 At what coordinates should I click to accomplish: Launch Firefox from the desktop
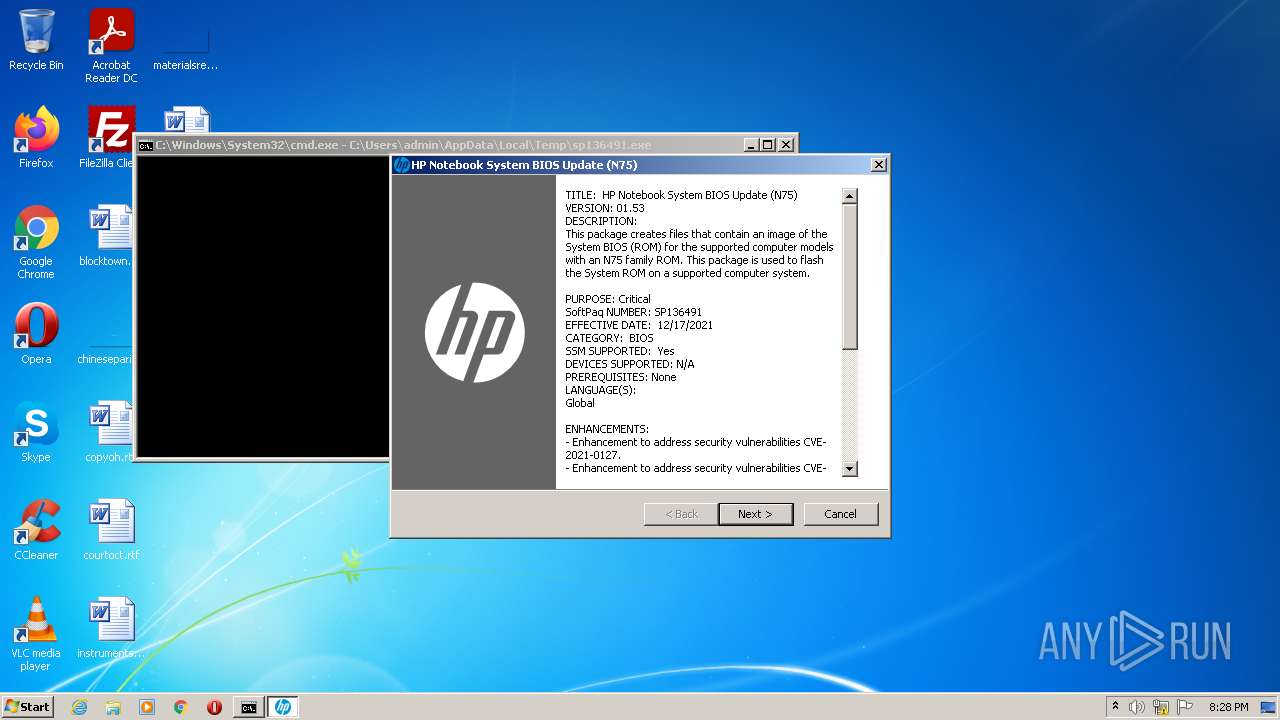tap(36, 138)
